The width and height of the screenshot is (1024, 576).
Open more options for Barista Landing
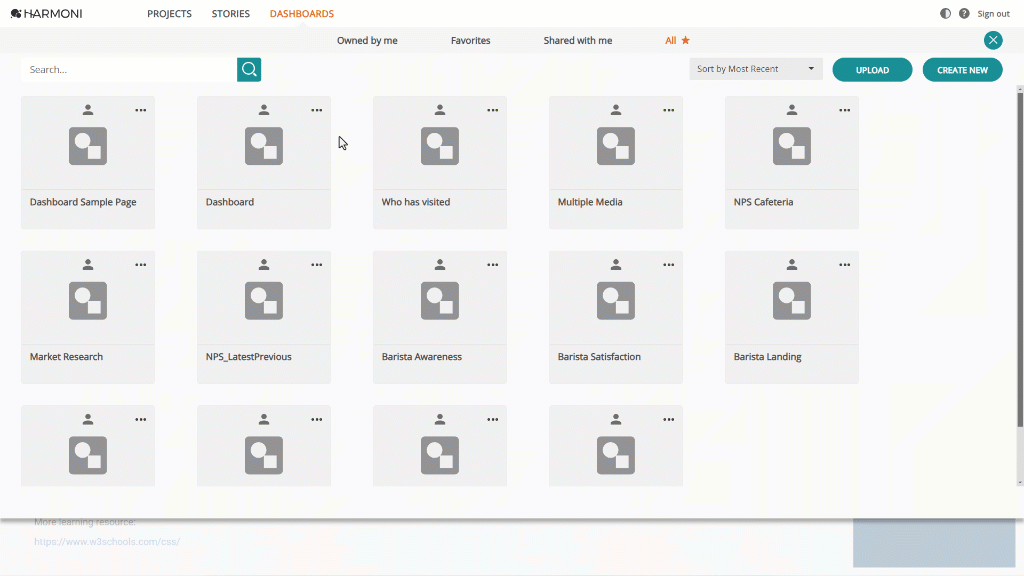click(x=844, y=265)
